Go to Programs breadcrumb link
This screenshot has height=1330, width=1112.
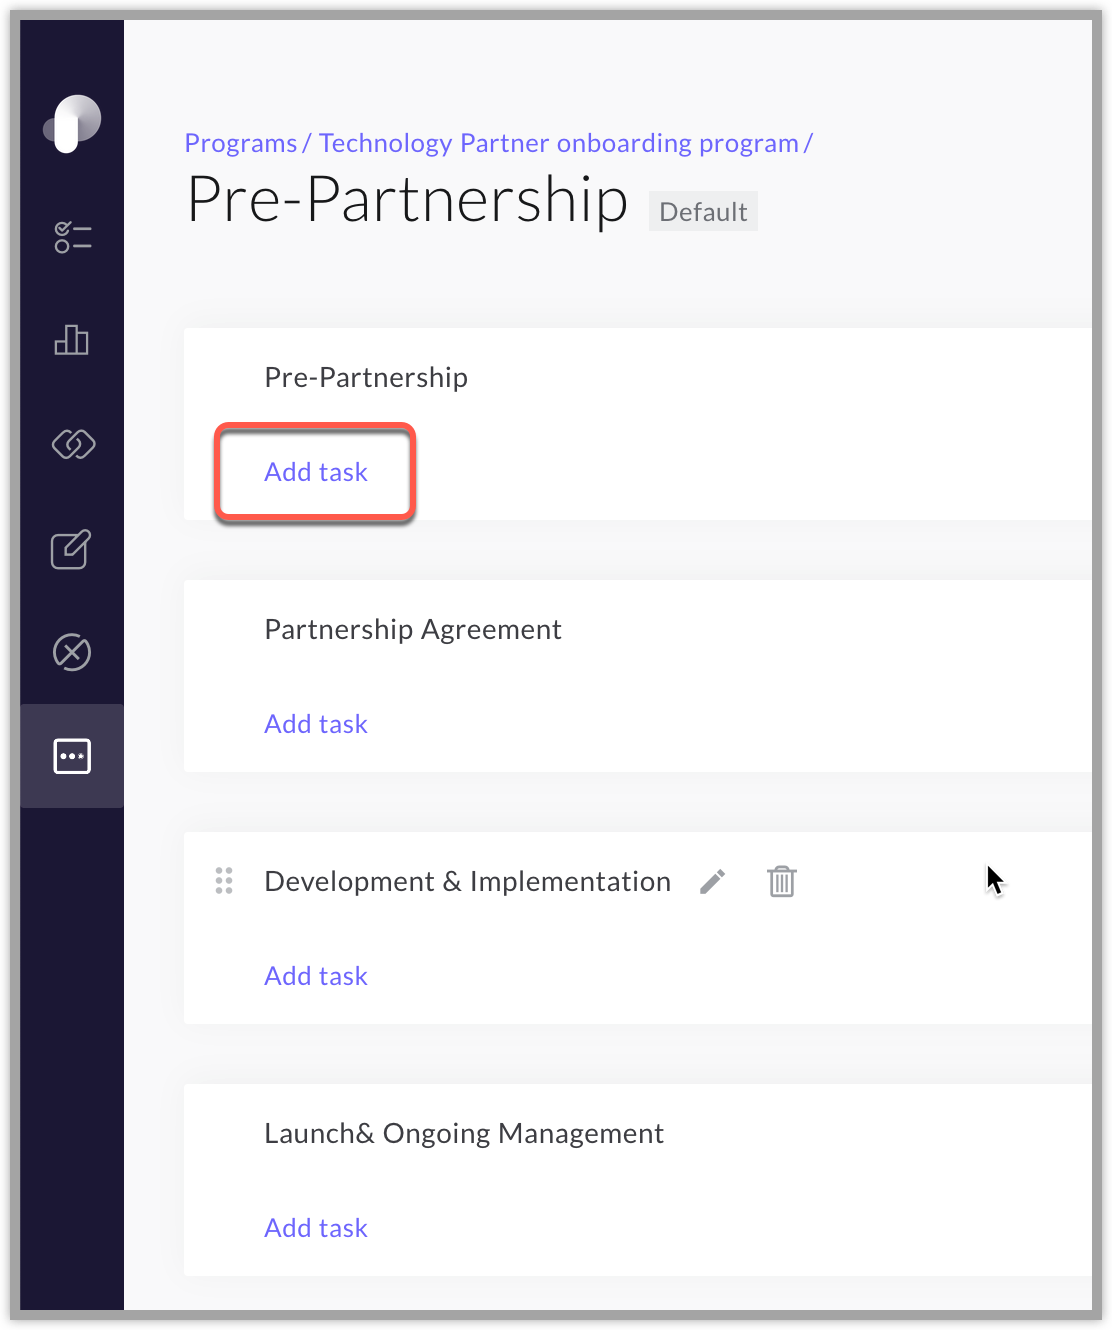(241, 143)
